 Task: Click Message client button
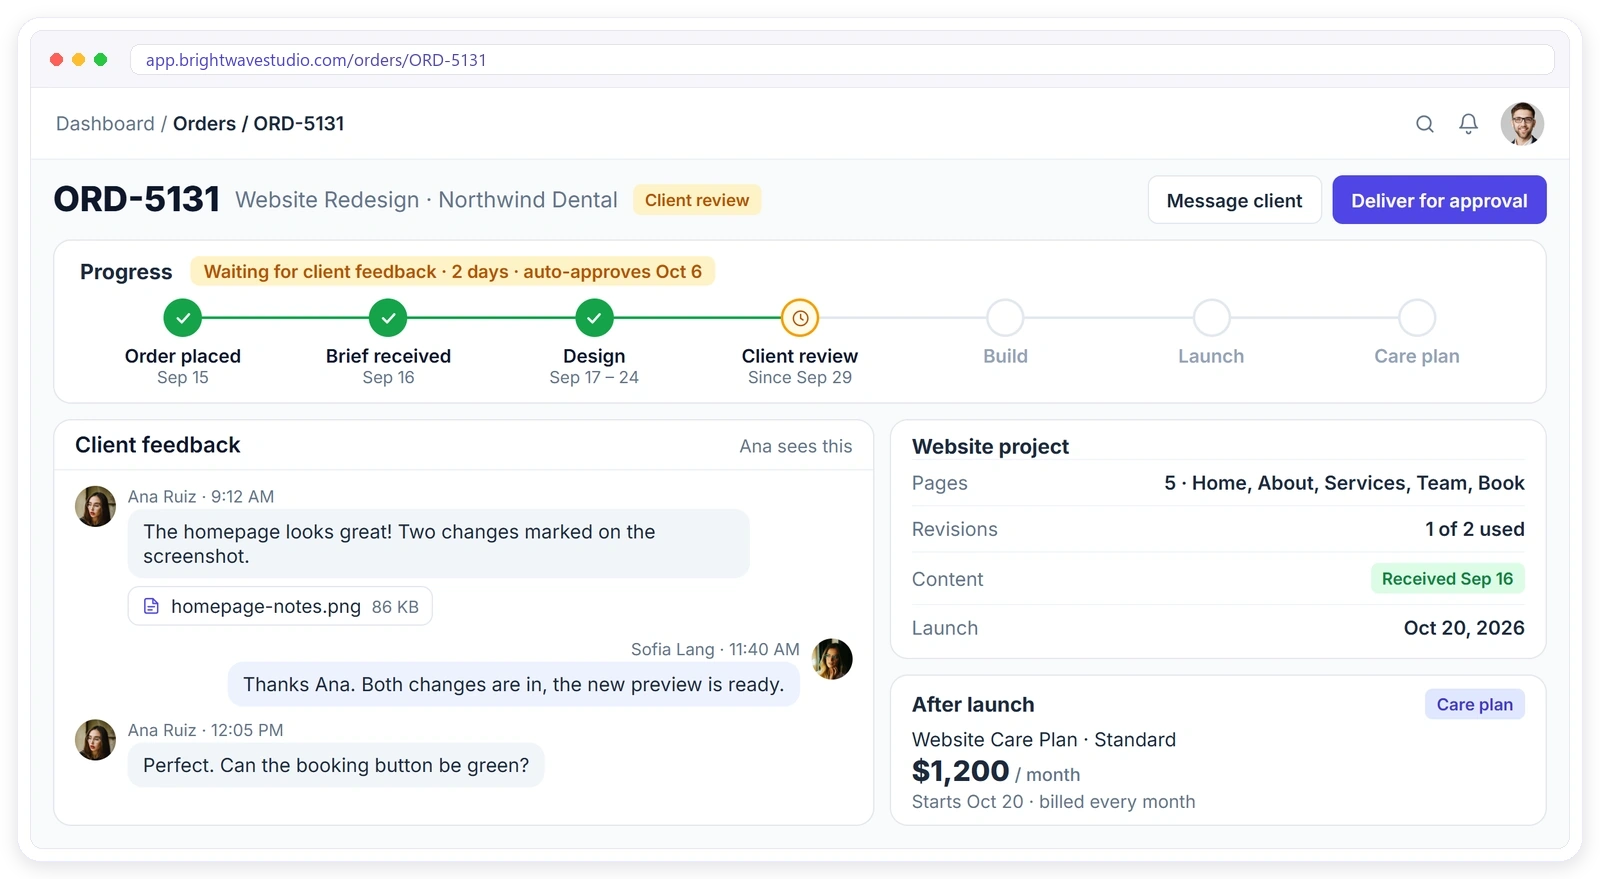tap(1235, 200)
